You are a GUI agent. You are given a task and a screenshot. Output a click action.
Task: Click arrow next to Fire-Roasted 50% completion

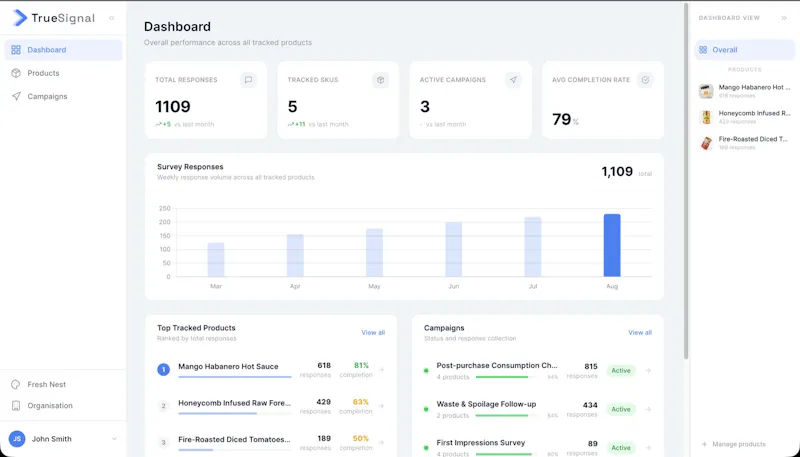pyautogui.click(x=382, y=443)
